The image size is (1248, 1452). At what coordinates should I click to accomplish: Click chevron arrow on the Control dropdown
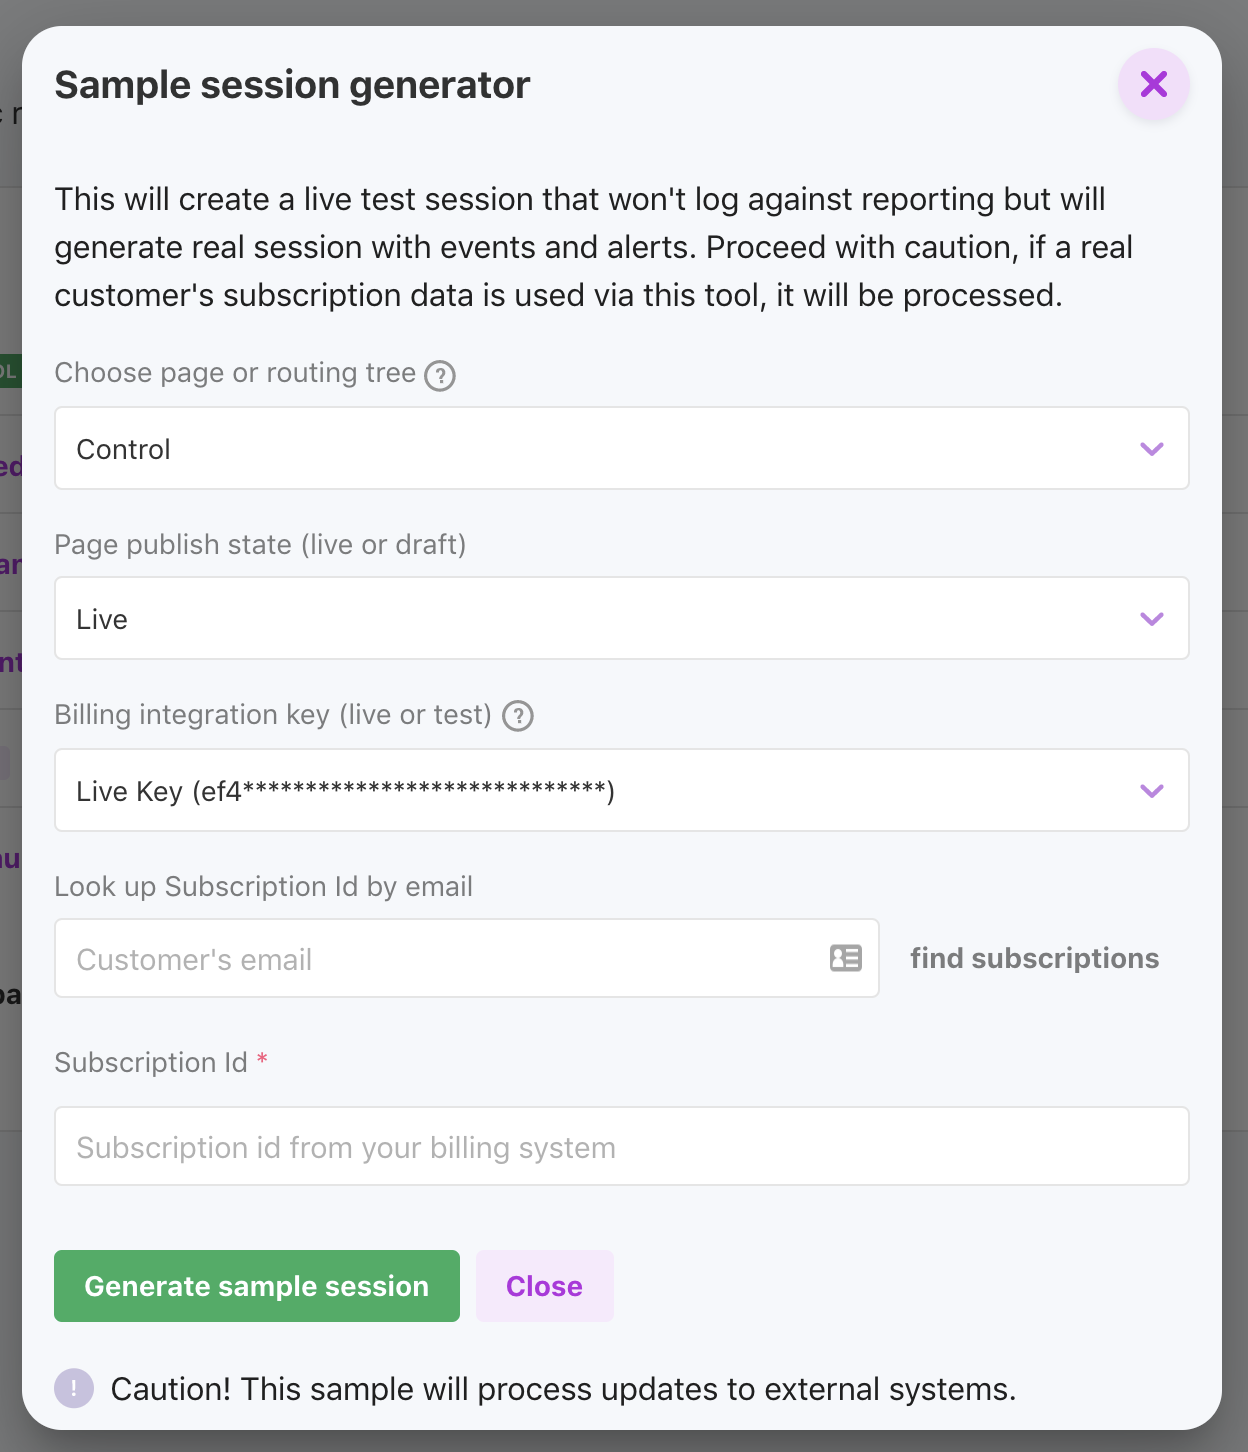(x=1151, y=449)
